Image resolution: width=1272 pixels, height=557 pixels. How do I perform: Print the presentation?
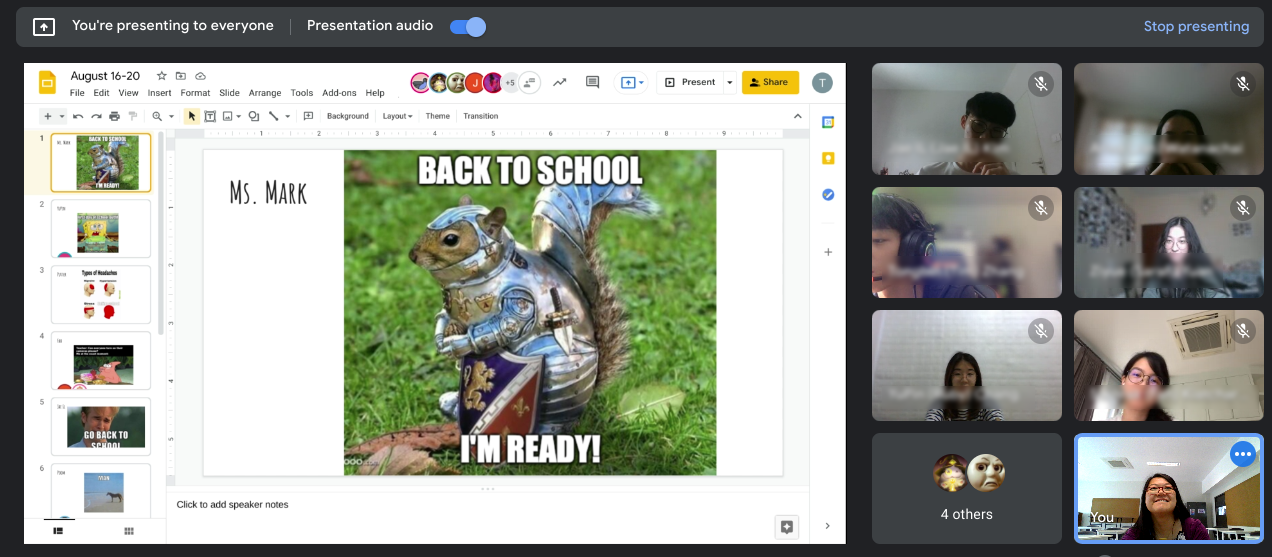[x=114, y=116]
